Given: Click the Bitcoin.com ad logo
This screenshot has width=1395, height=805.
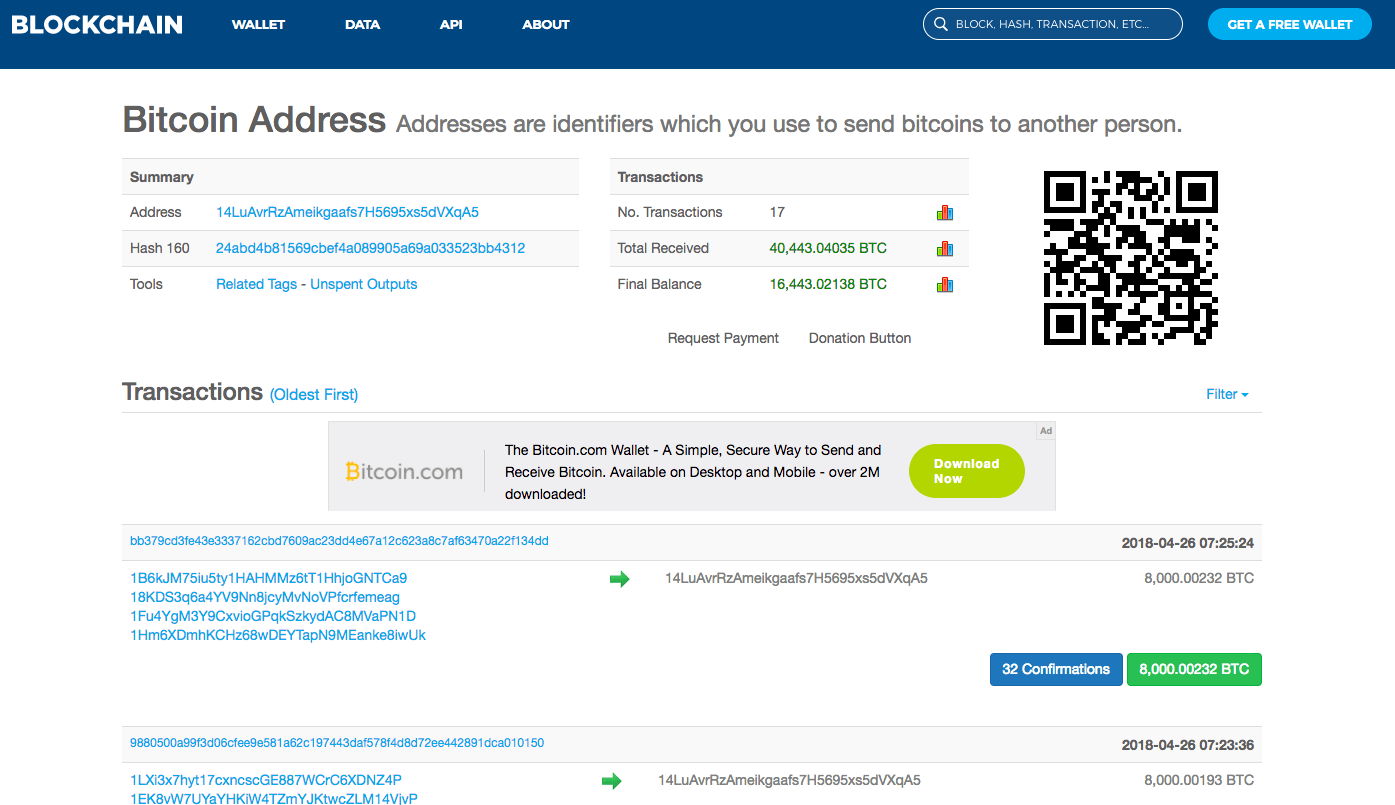Looking at the screenshot, I should click(x=404, y=471).
